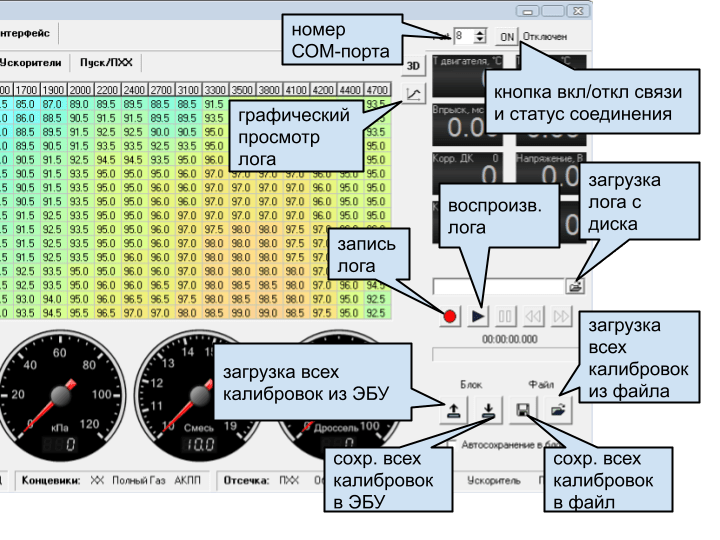Fast-forward the log playback
720x540 pixels.
(x=561, y=317)
